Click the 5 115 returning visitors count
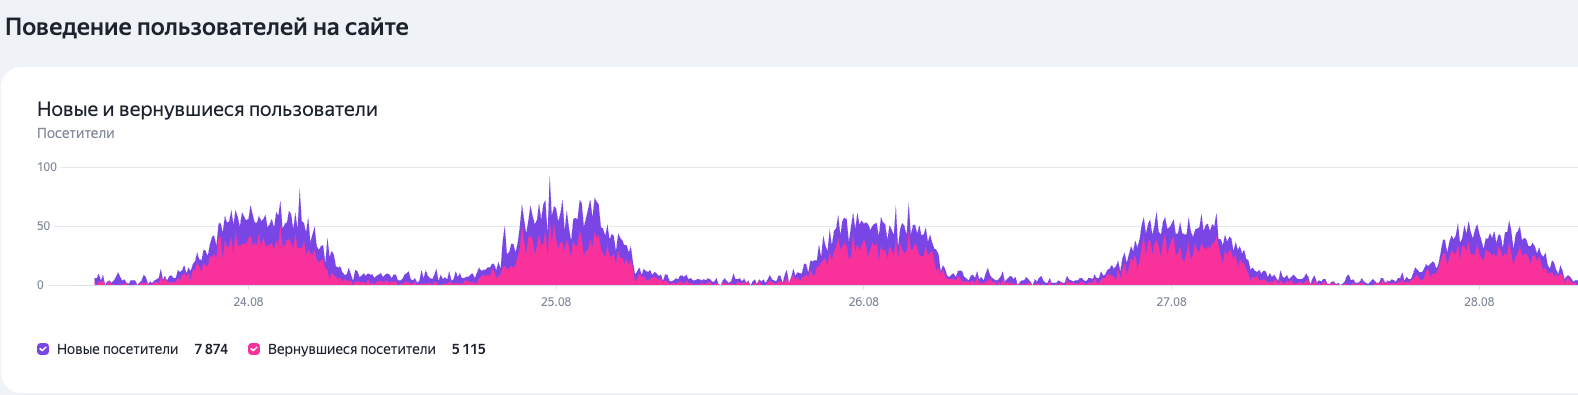1578x395 pixels. tap(469, 349)
